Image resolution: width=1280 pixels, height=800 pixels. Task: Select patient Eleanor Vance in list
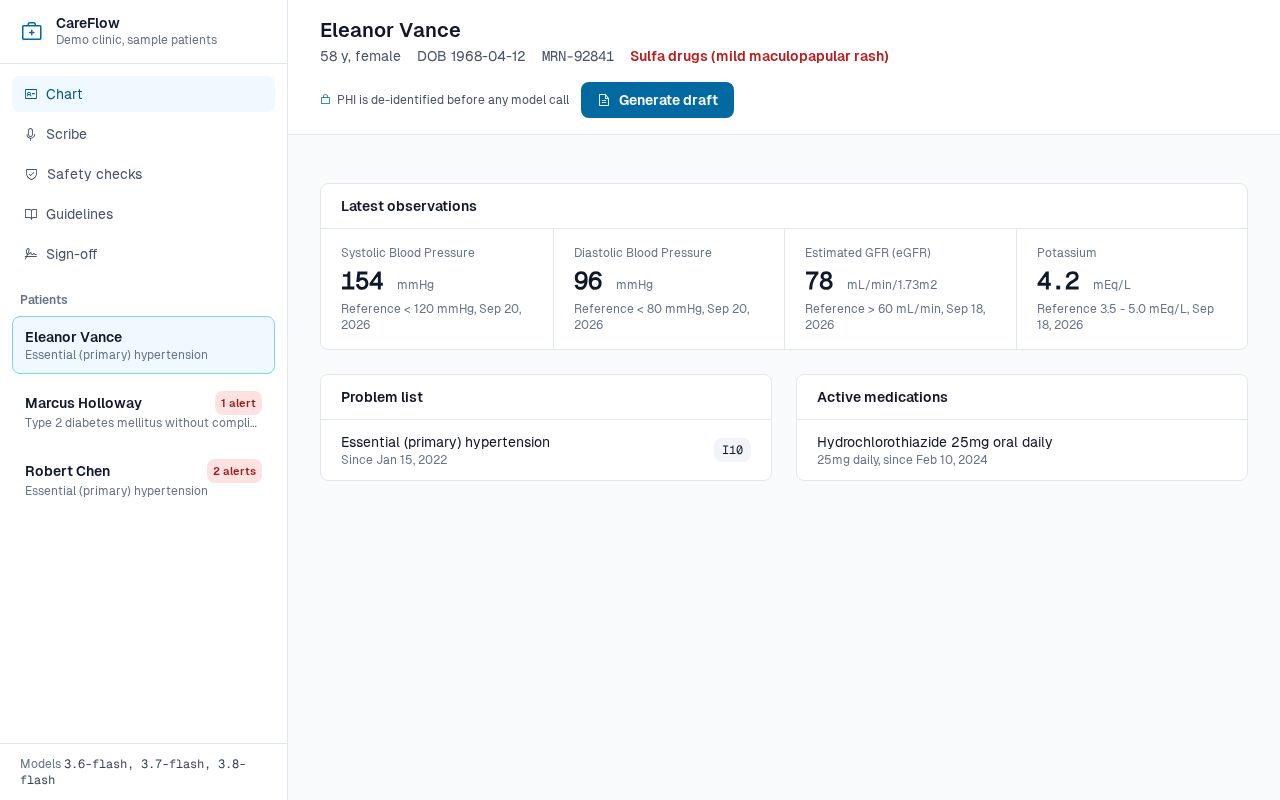[x=143, y=345]
